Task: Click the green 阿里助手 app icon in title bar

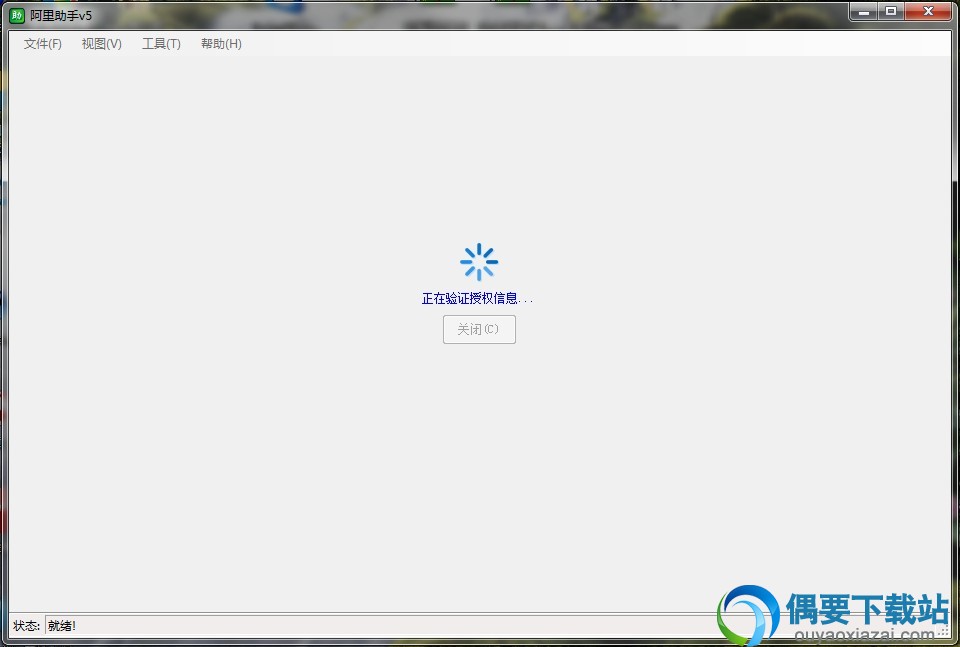Action: (x=17, y=15)
